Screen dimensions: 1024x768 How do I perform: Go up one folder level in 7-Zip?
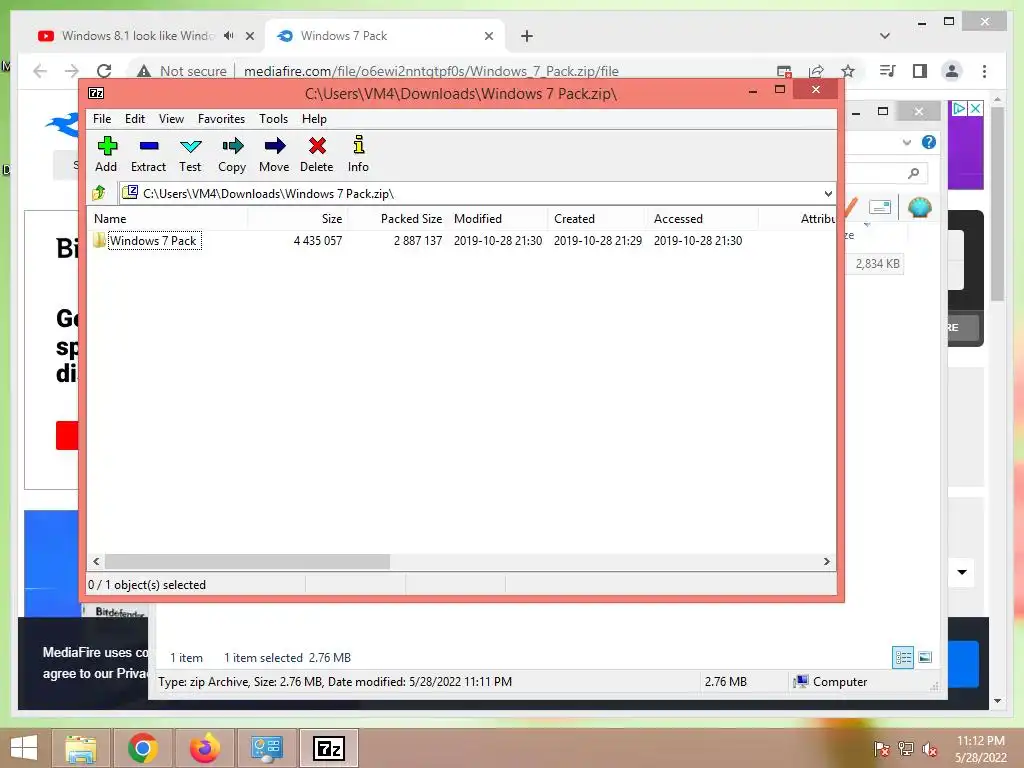pyautogui.click(x=99, y=193)
